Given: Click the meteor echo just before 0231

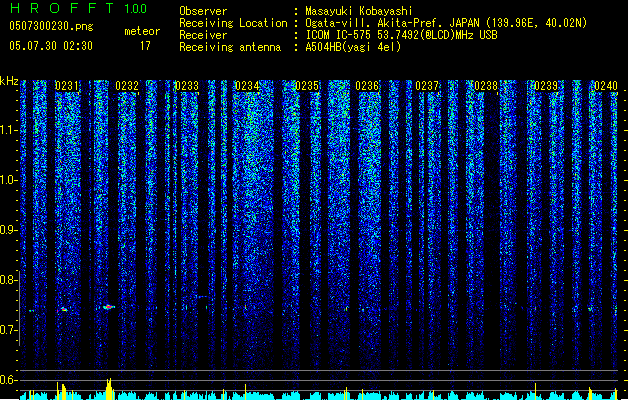Looking at the screenshot, I should [x=62, y=310].
